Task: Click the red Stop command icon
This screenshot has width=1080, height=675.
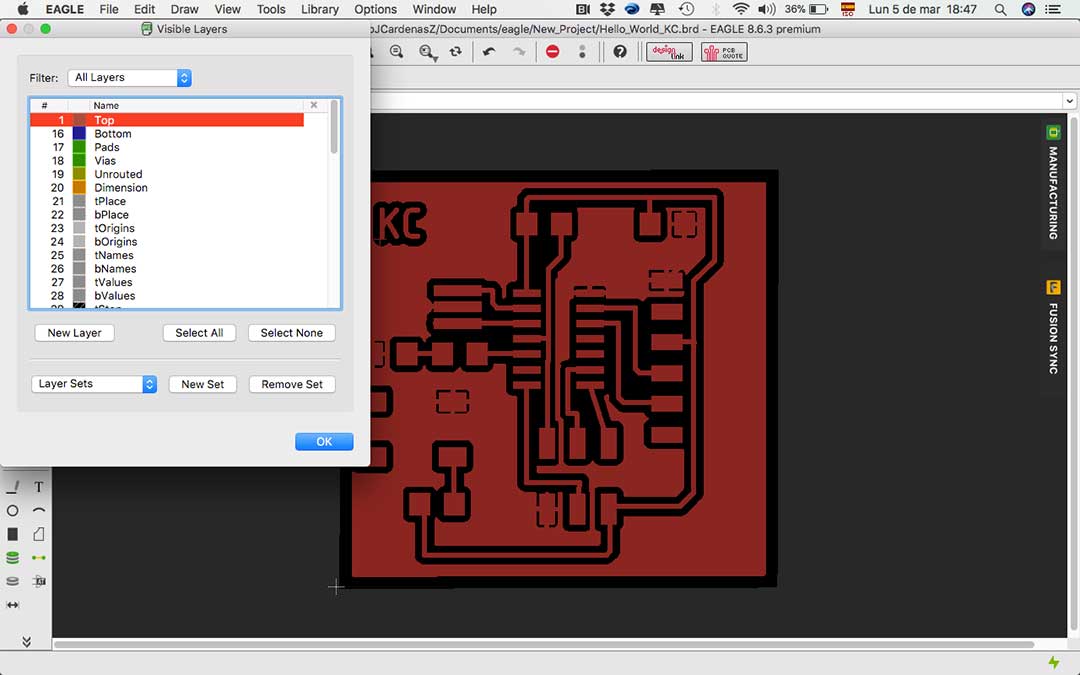Action: pos(553,52)
